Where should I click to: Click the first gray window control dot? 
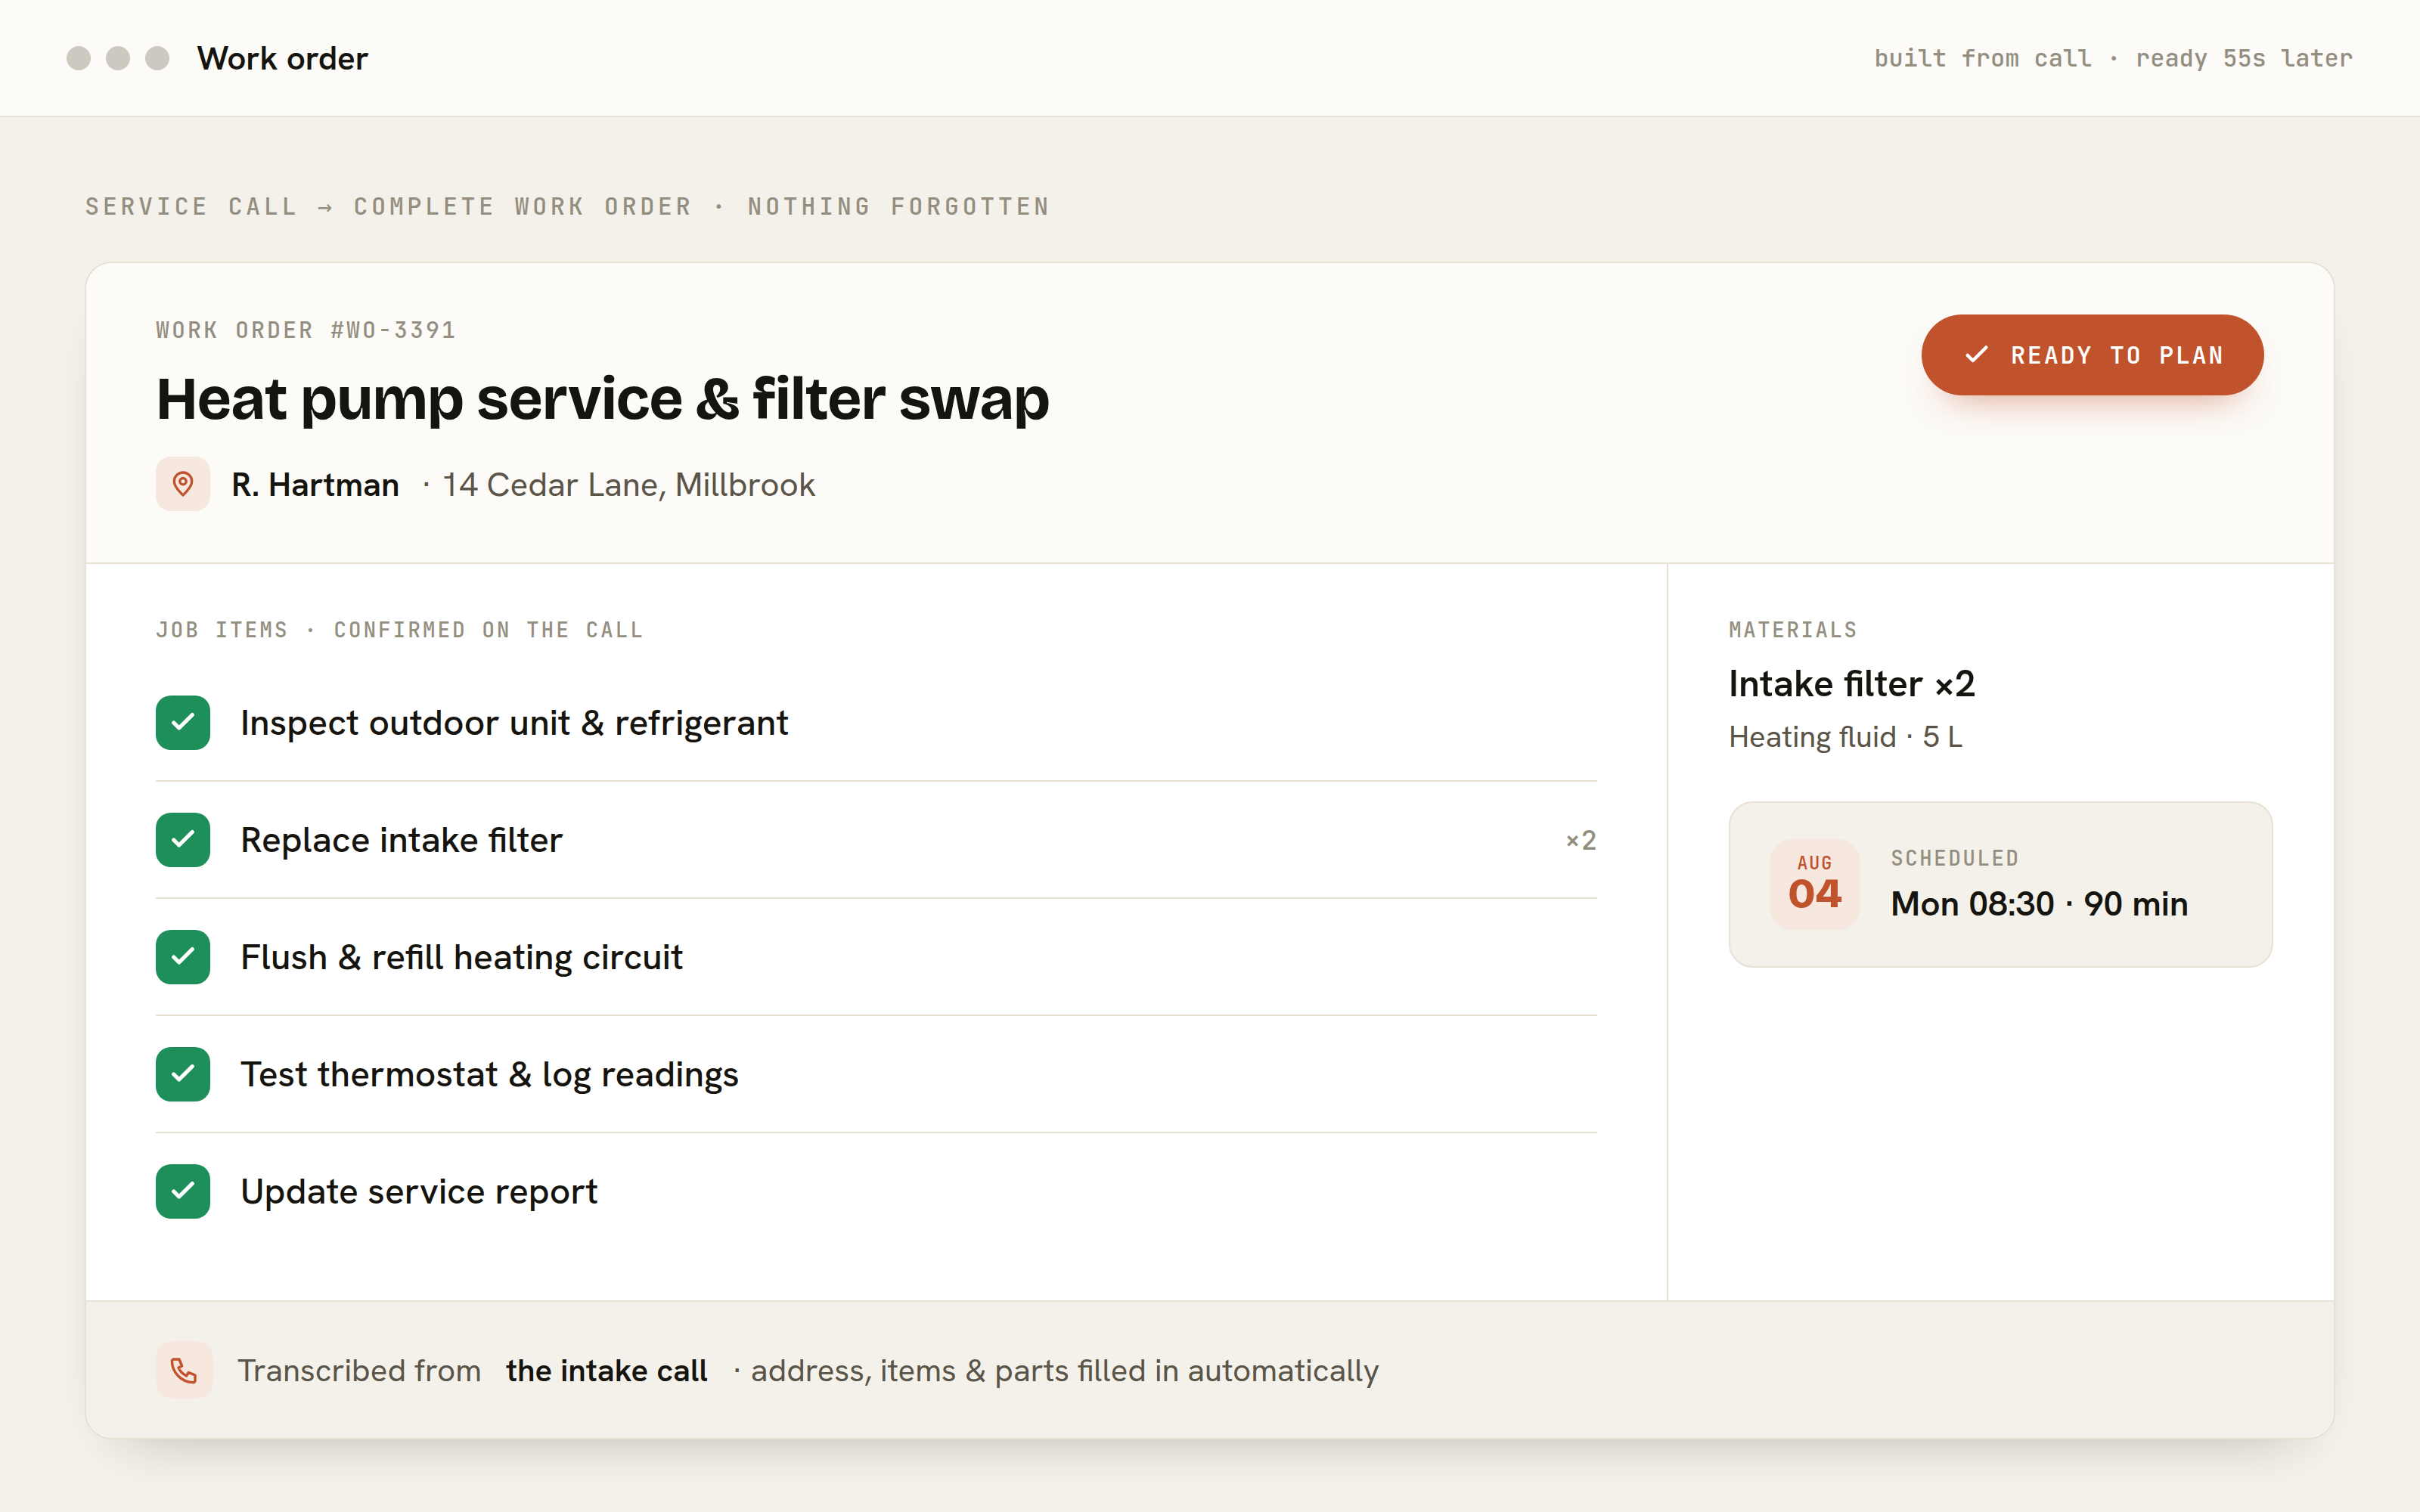pyautogui.click(x=79, y=58)
